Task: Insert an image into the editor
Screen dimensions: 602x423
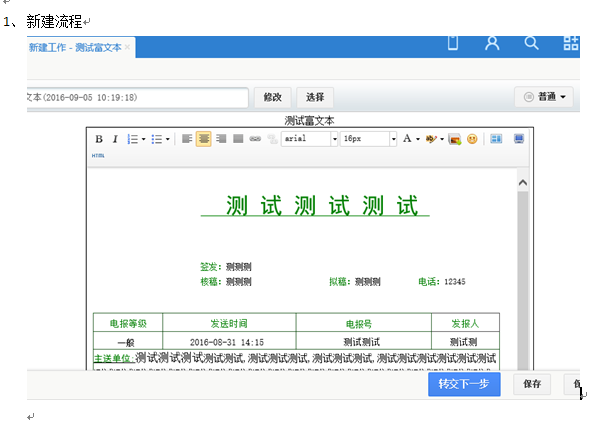Action: pos(455,139)
